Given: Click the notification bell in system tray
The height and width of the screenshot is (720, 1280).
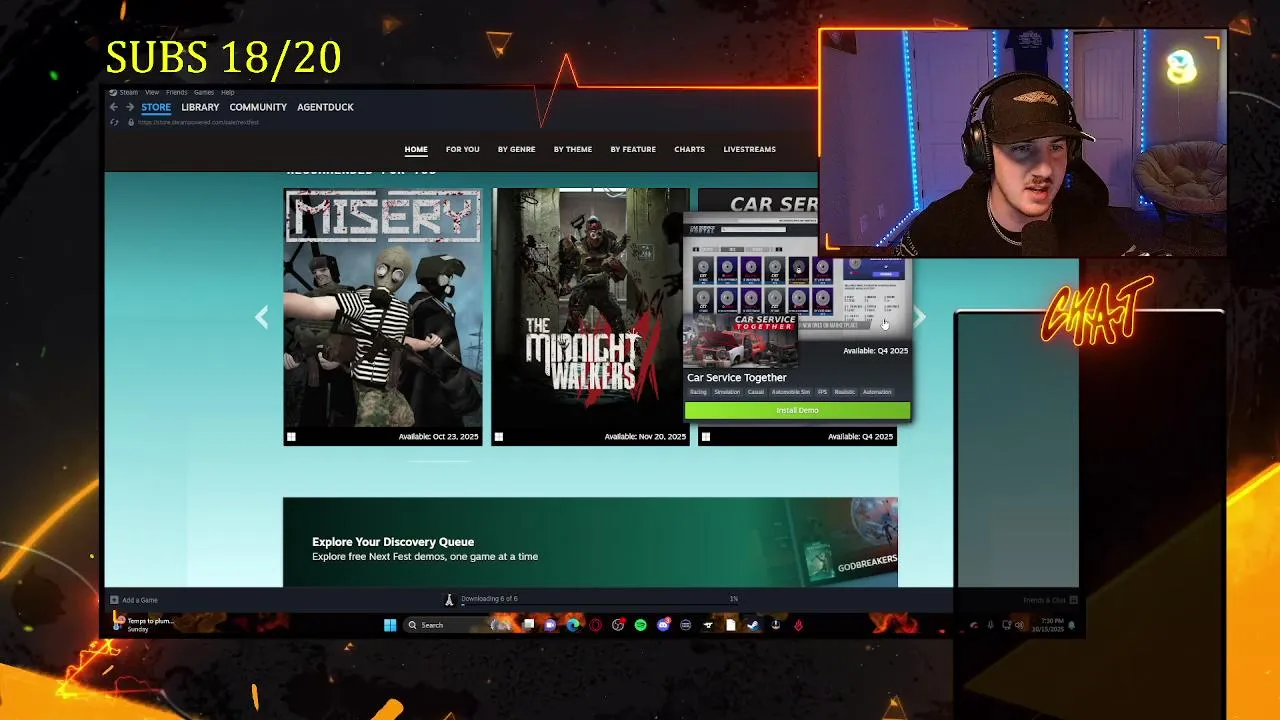Looking at the screenshot, I should (x=1071, y=625).
